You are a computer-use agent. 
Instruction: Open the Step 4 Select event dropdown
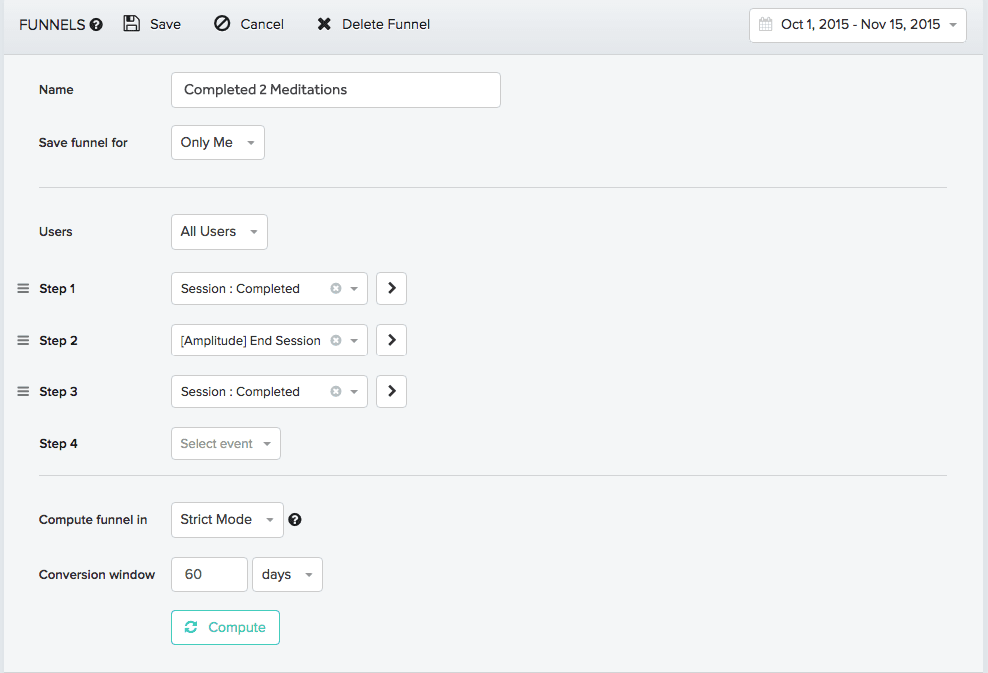[225, 443]
